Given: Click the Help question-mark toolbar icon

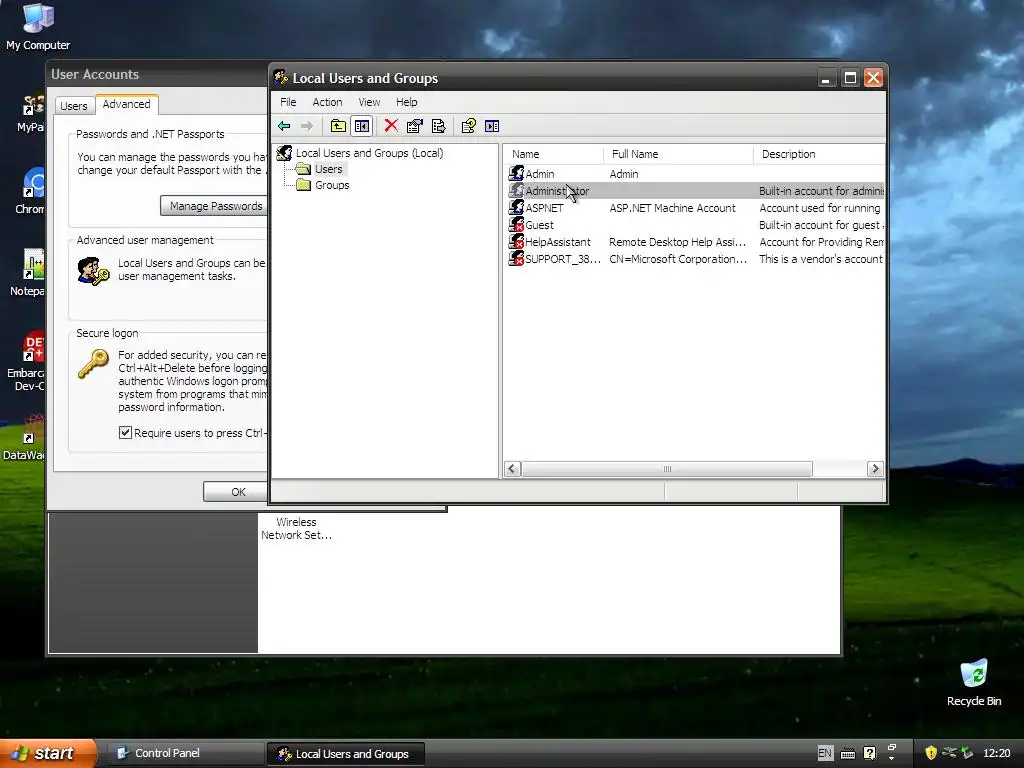Looking at the screenshot, I should pos(468,126).
